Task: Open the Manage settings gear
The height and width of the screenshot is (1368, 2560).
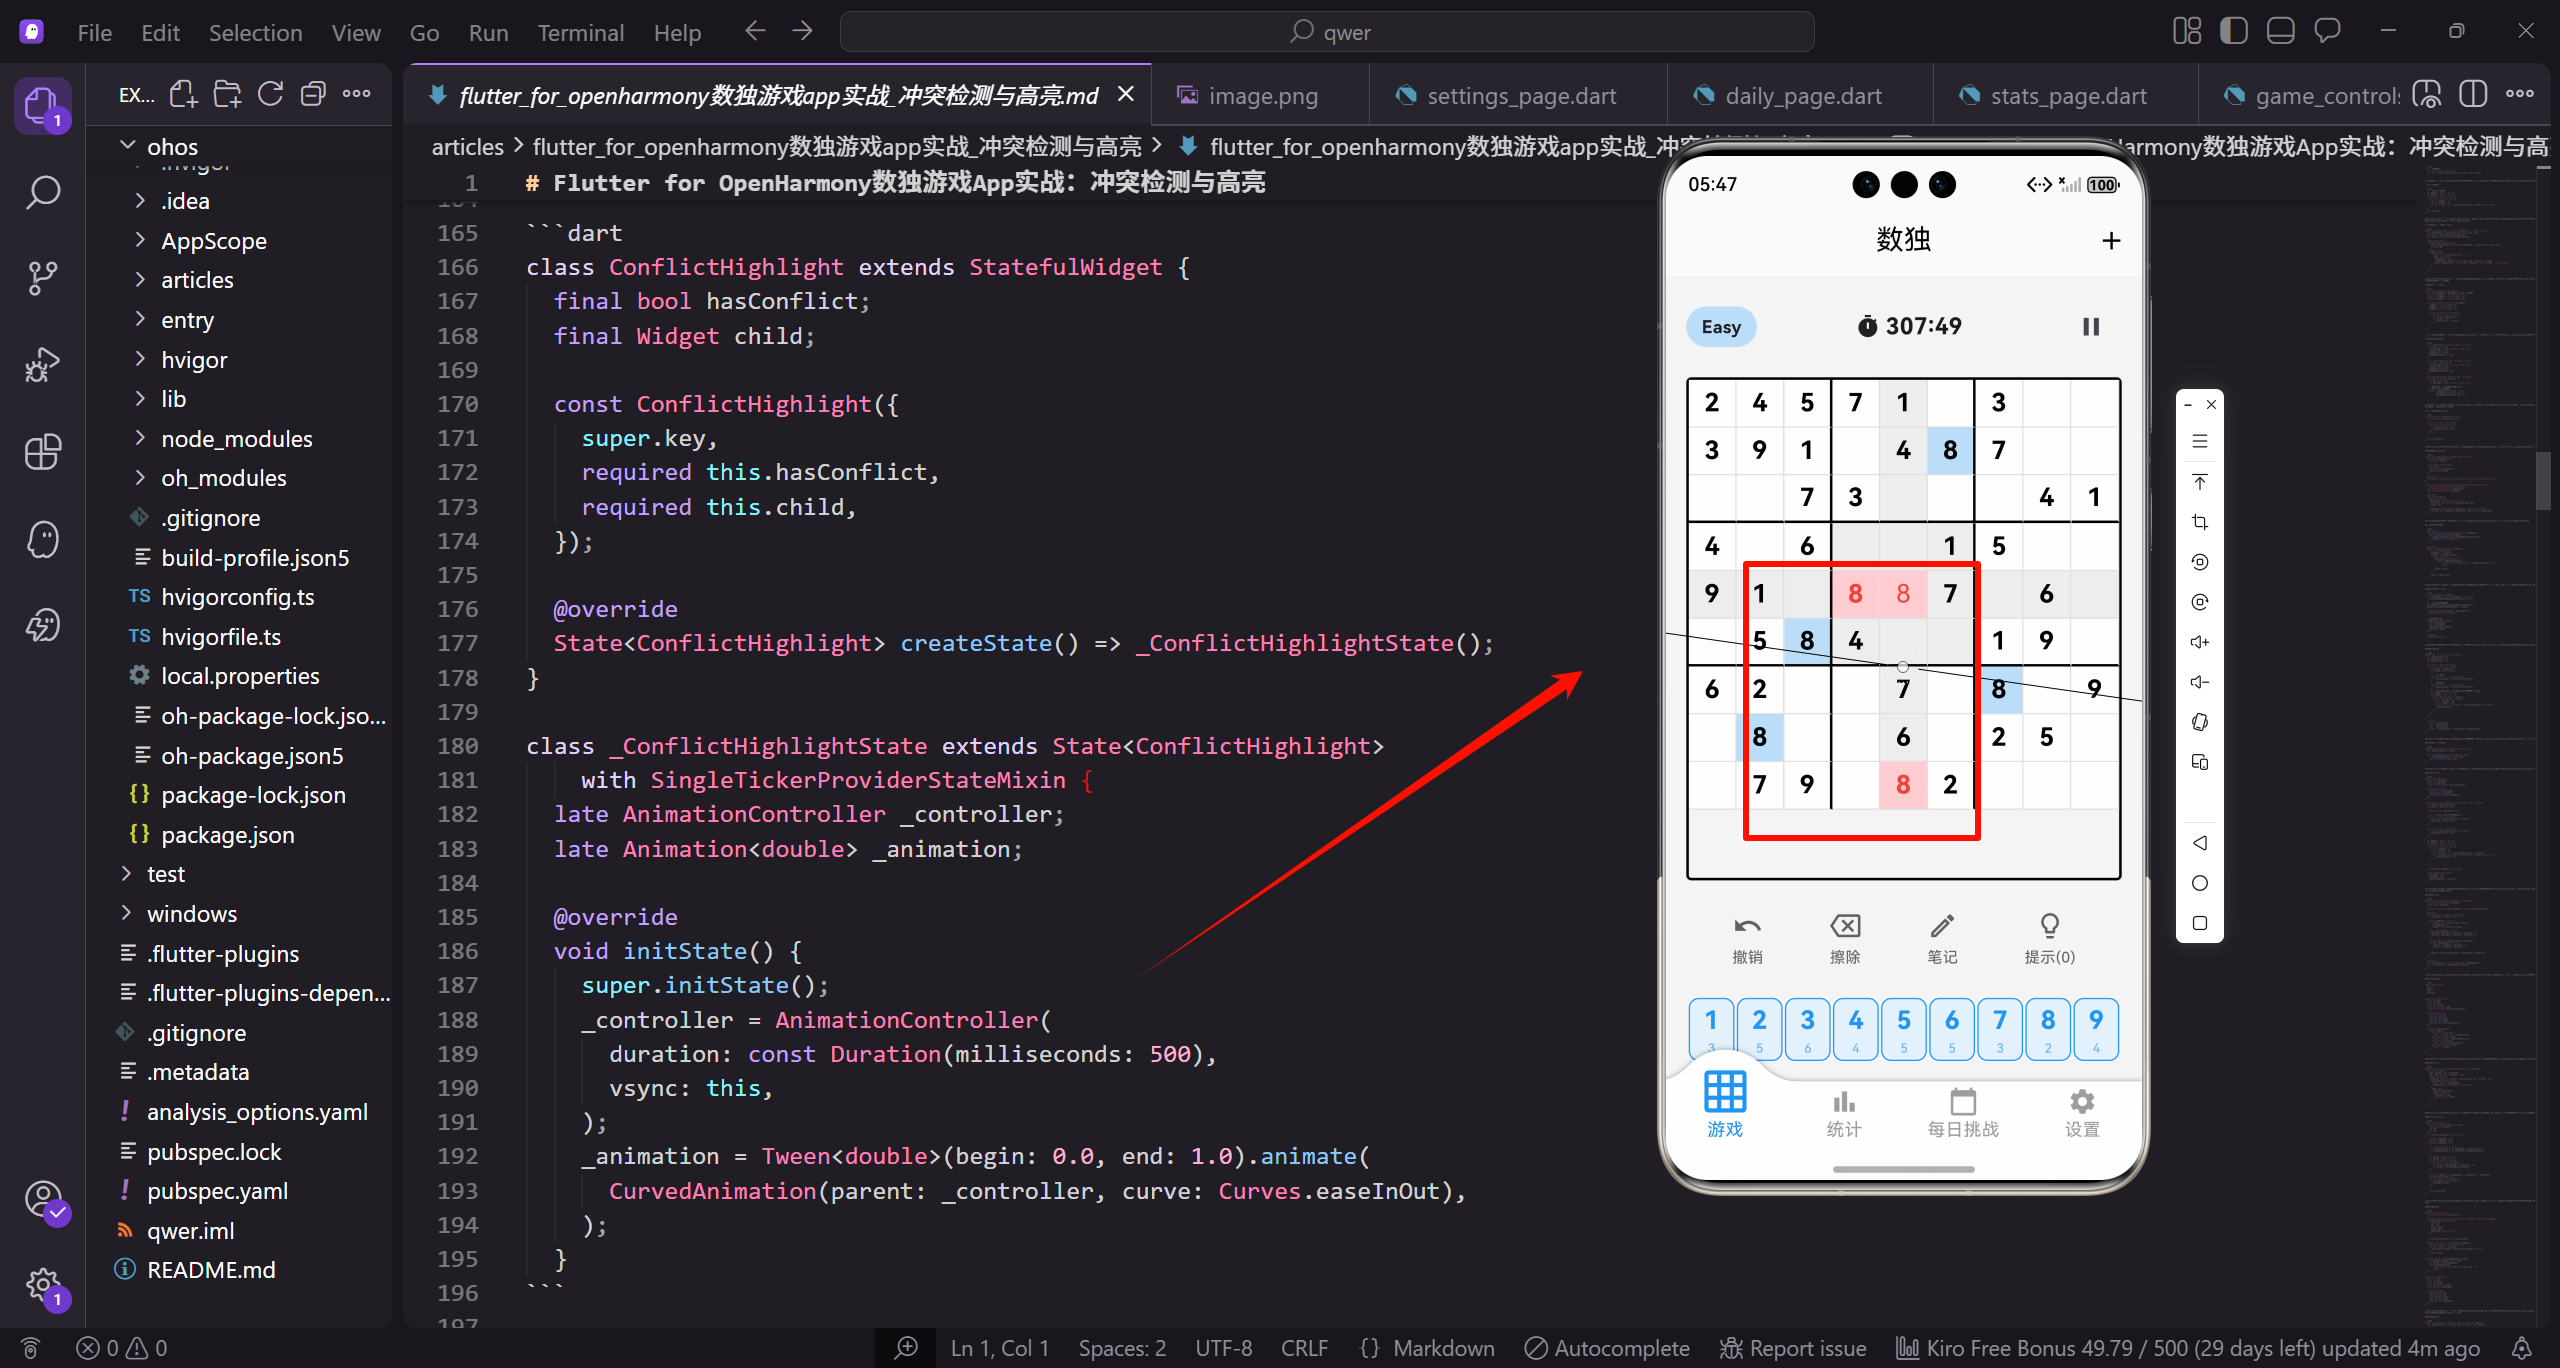Action: 44,1285
